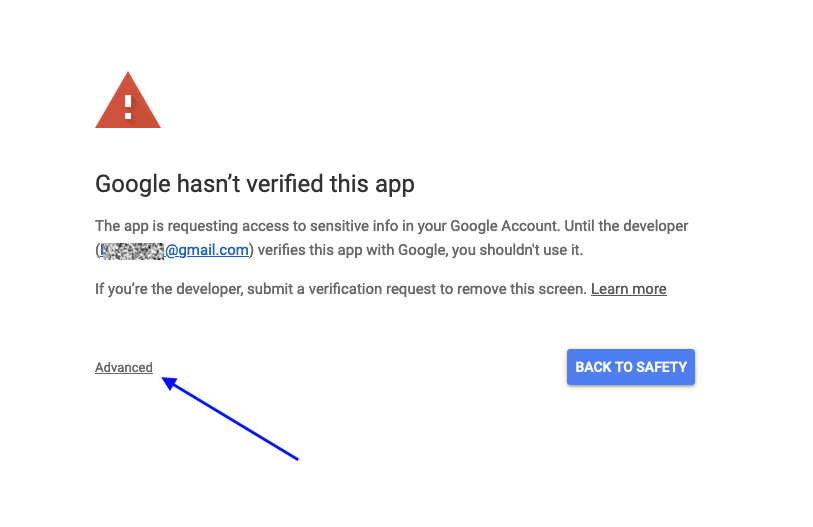The image size is (813, 527).
Task: Click the "Google hasn't verified this app" heading
Action: 254,184
